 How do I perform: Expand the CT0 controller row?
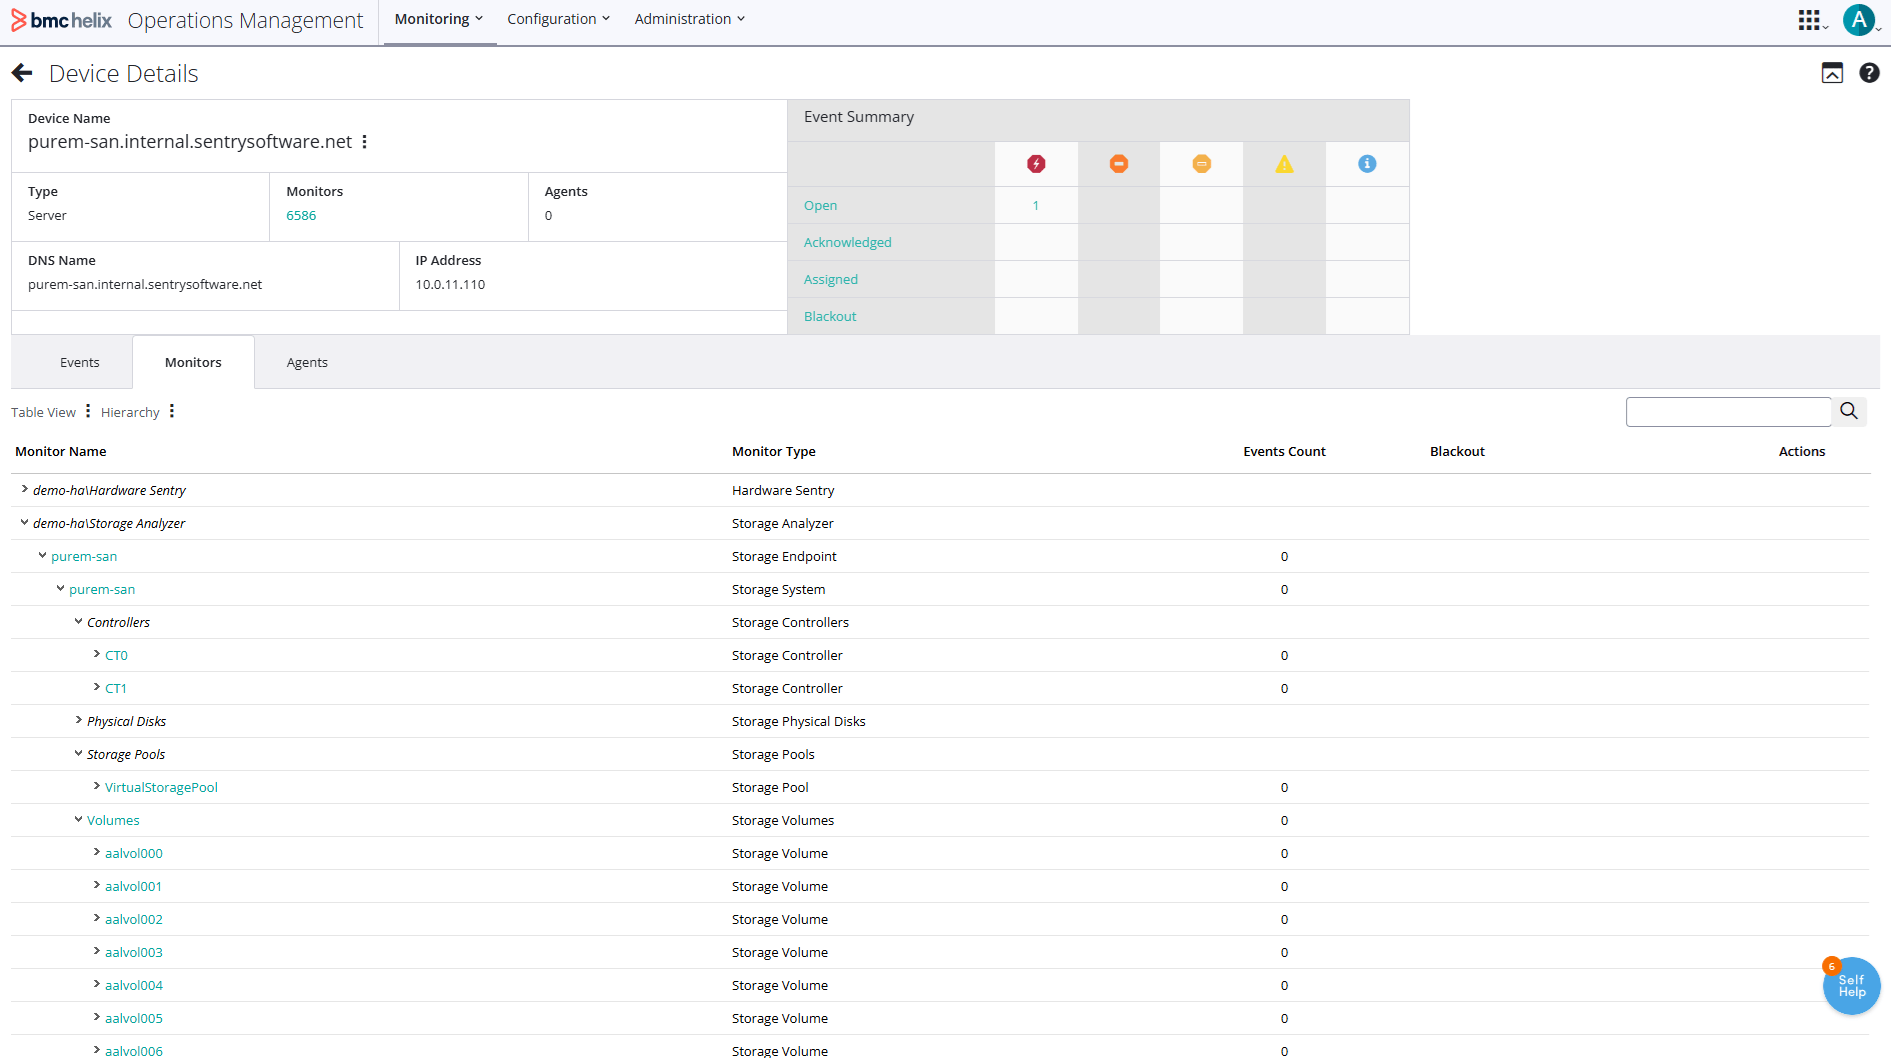click(96, 654)
